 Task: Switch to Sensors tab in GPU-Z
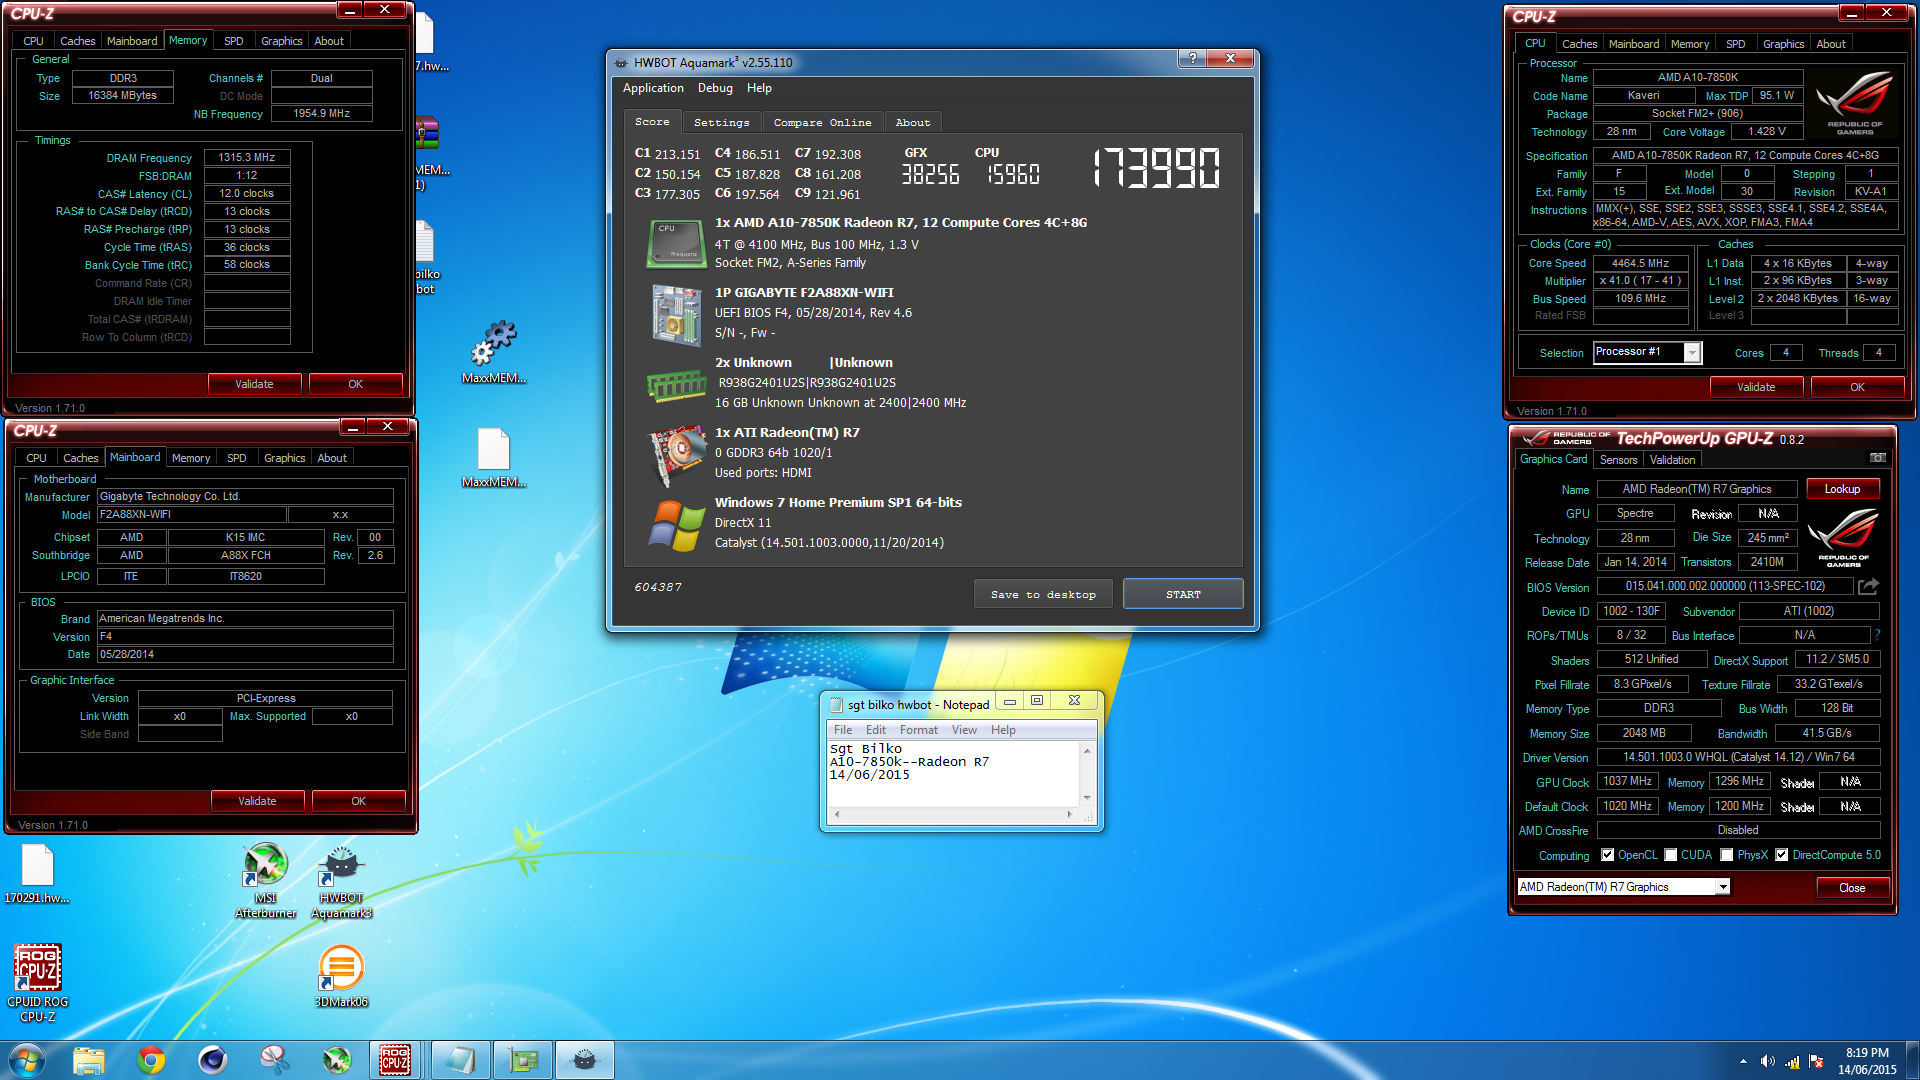[1618, 460]
